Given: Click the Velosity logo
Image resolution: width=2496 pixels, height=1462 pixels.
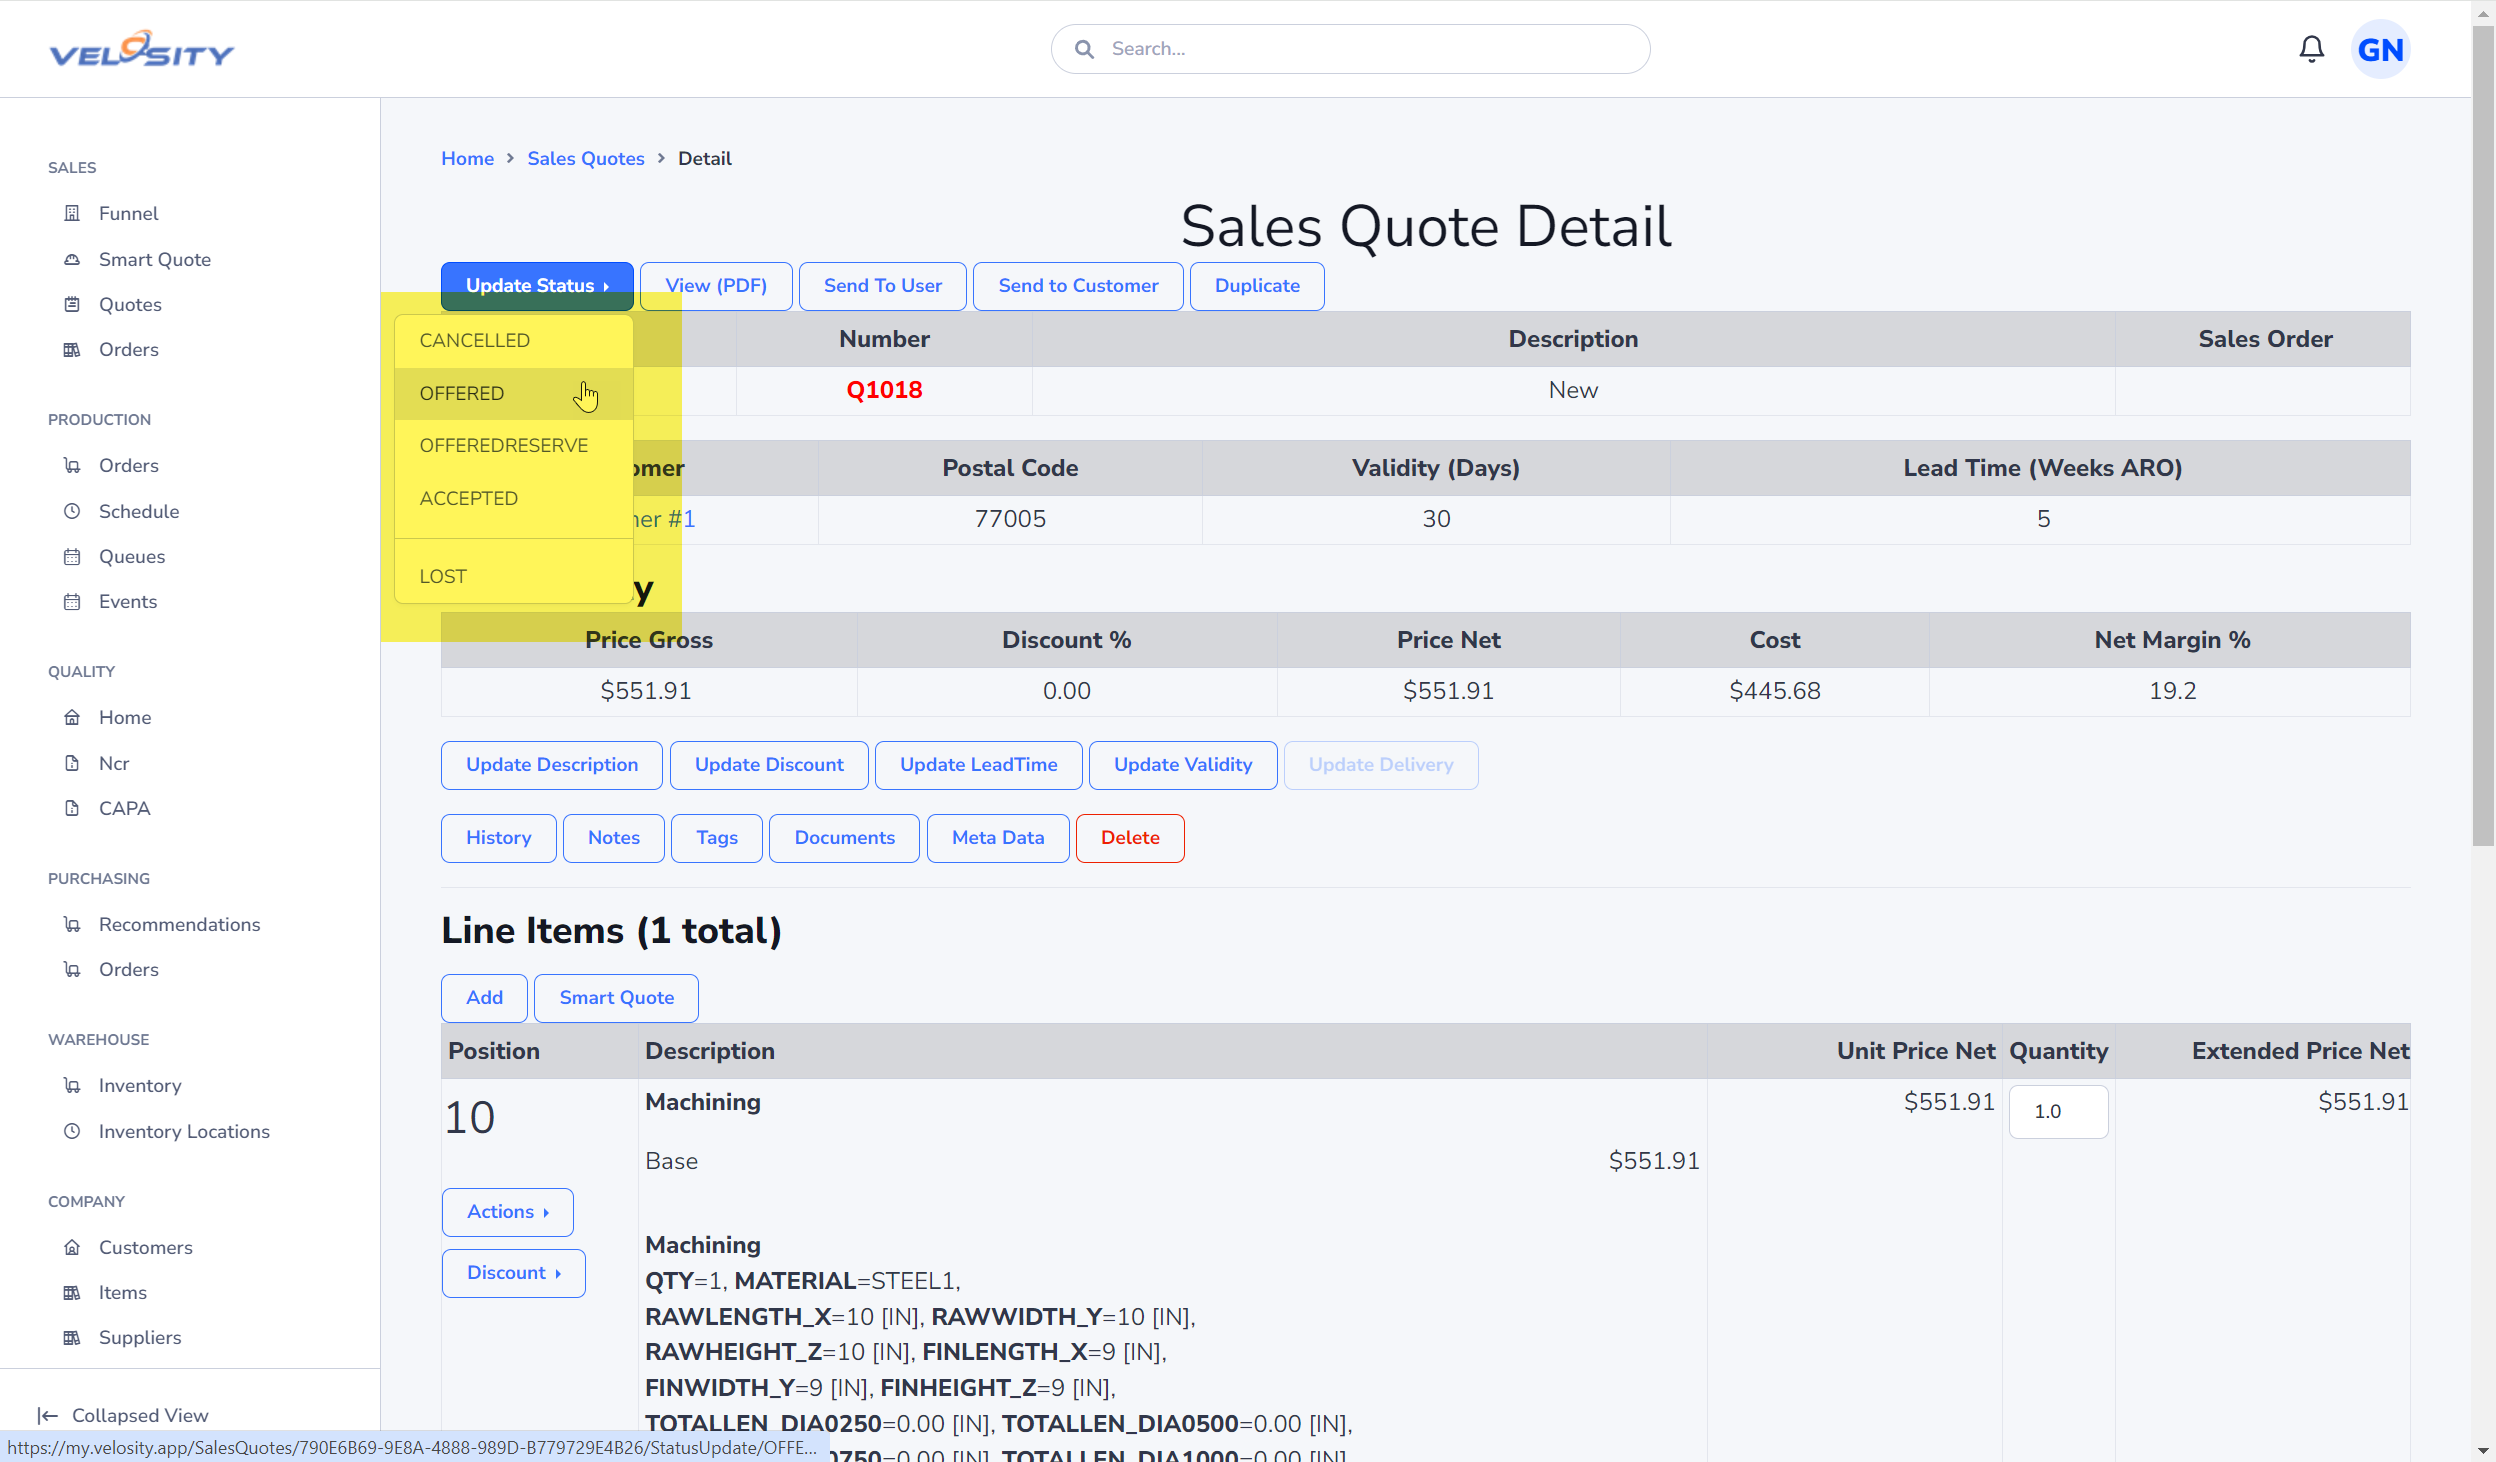Looking at the screenshot, I should pos(141,49).
